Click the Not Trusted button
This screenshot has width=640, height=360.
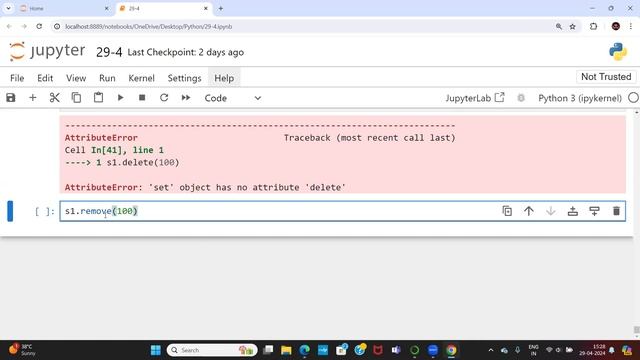click(x=606, y=77)
